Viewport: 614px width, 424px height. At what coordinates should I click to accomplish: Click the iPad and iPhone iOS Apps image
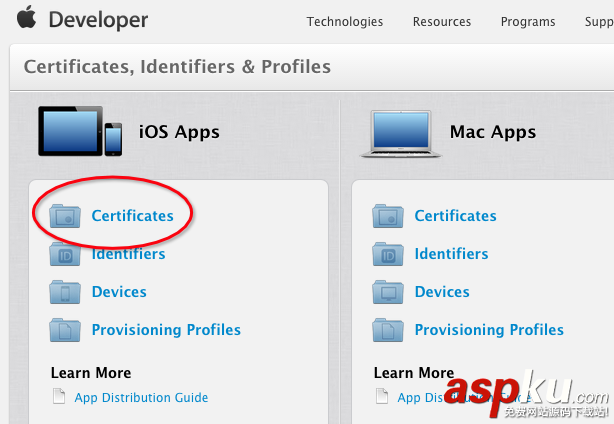point(80,131)
